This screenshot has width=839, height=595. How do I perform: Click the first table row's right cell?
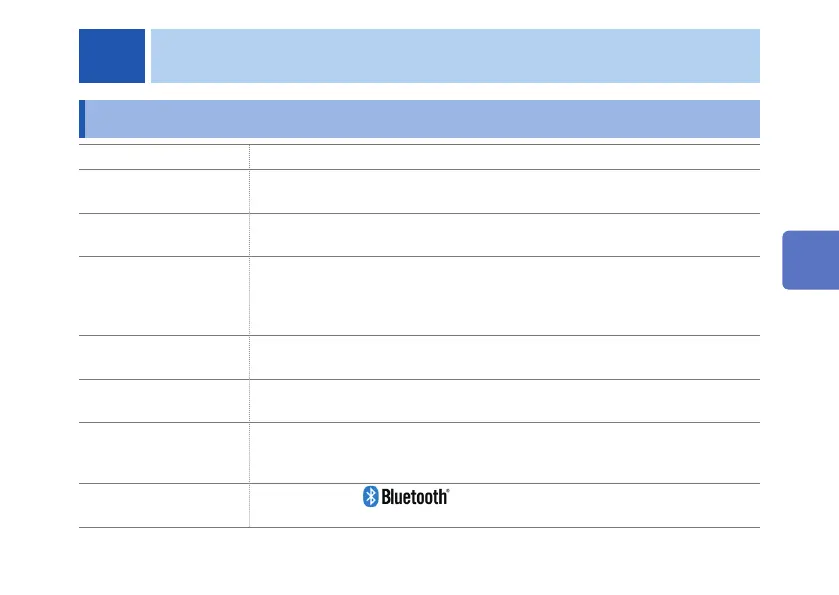[x=504, y=157]
